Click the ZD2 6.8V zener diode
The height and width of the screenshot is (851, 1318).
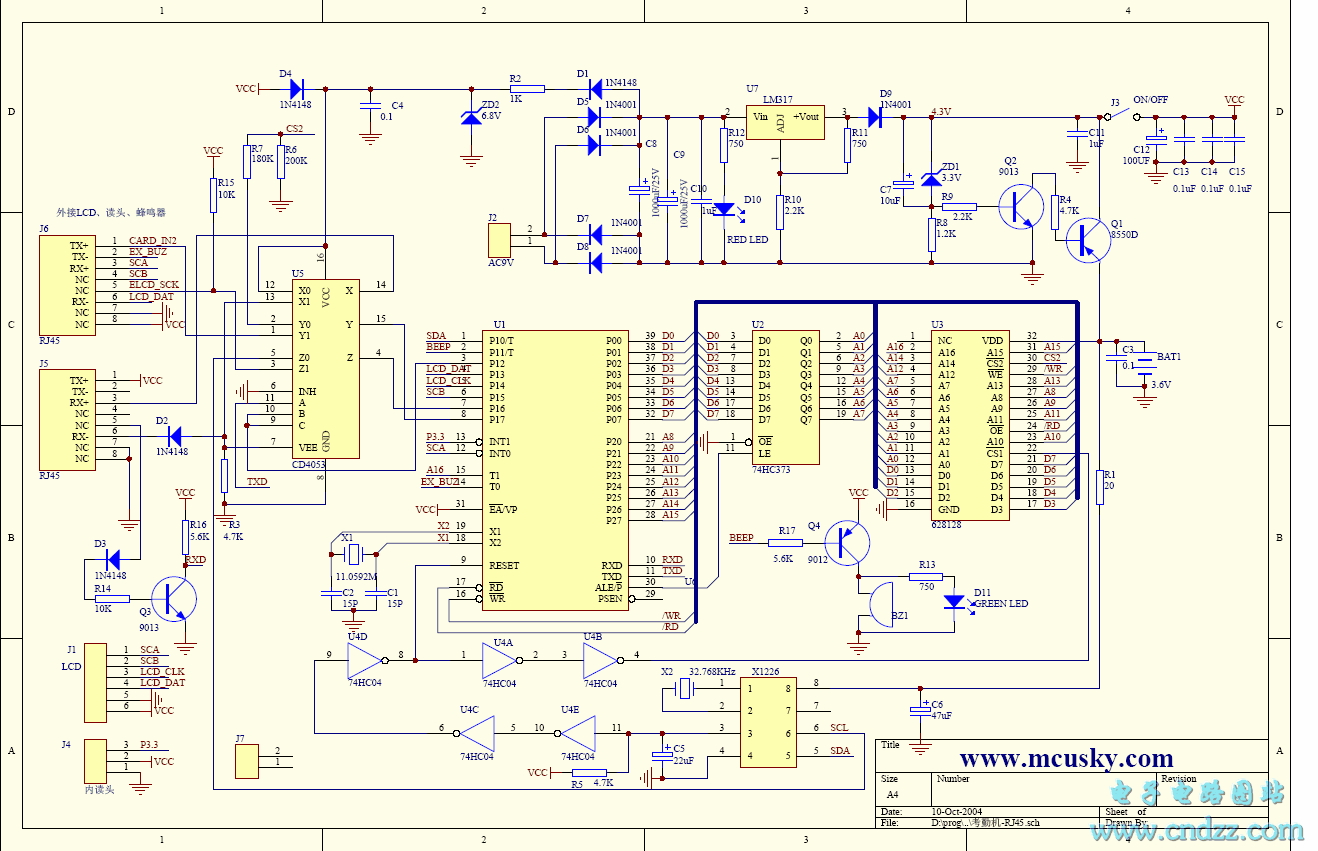pos(469,118)
